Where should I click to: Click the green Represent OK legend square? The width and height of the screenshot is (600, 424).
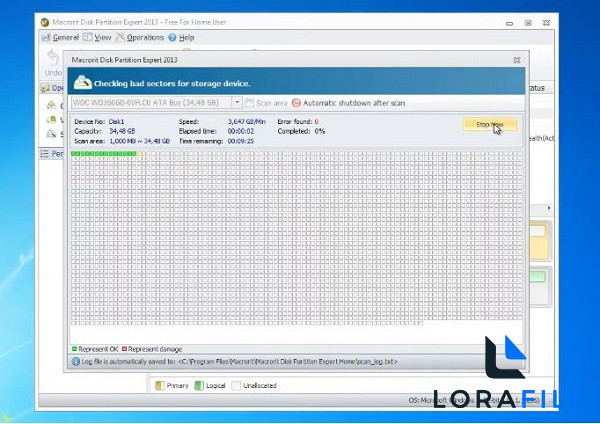[x=75, y=349]
